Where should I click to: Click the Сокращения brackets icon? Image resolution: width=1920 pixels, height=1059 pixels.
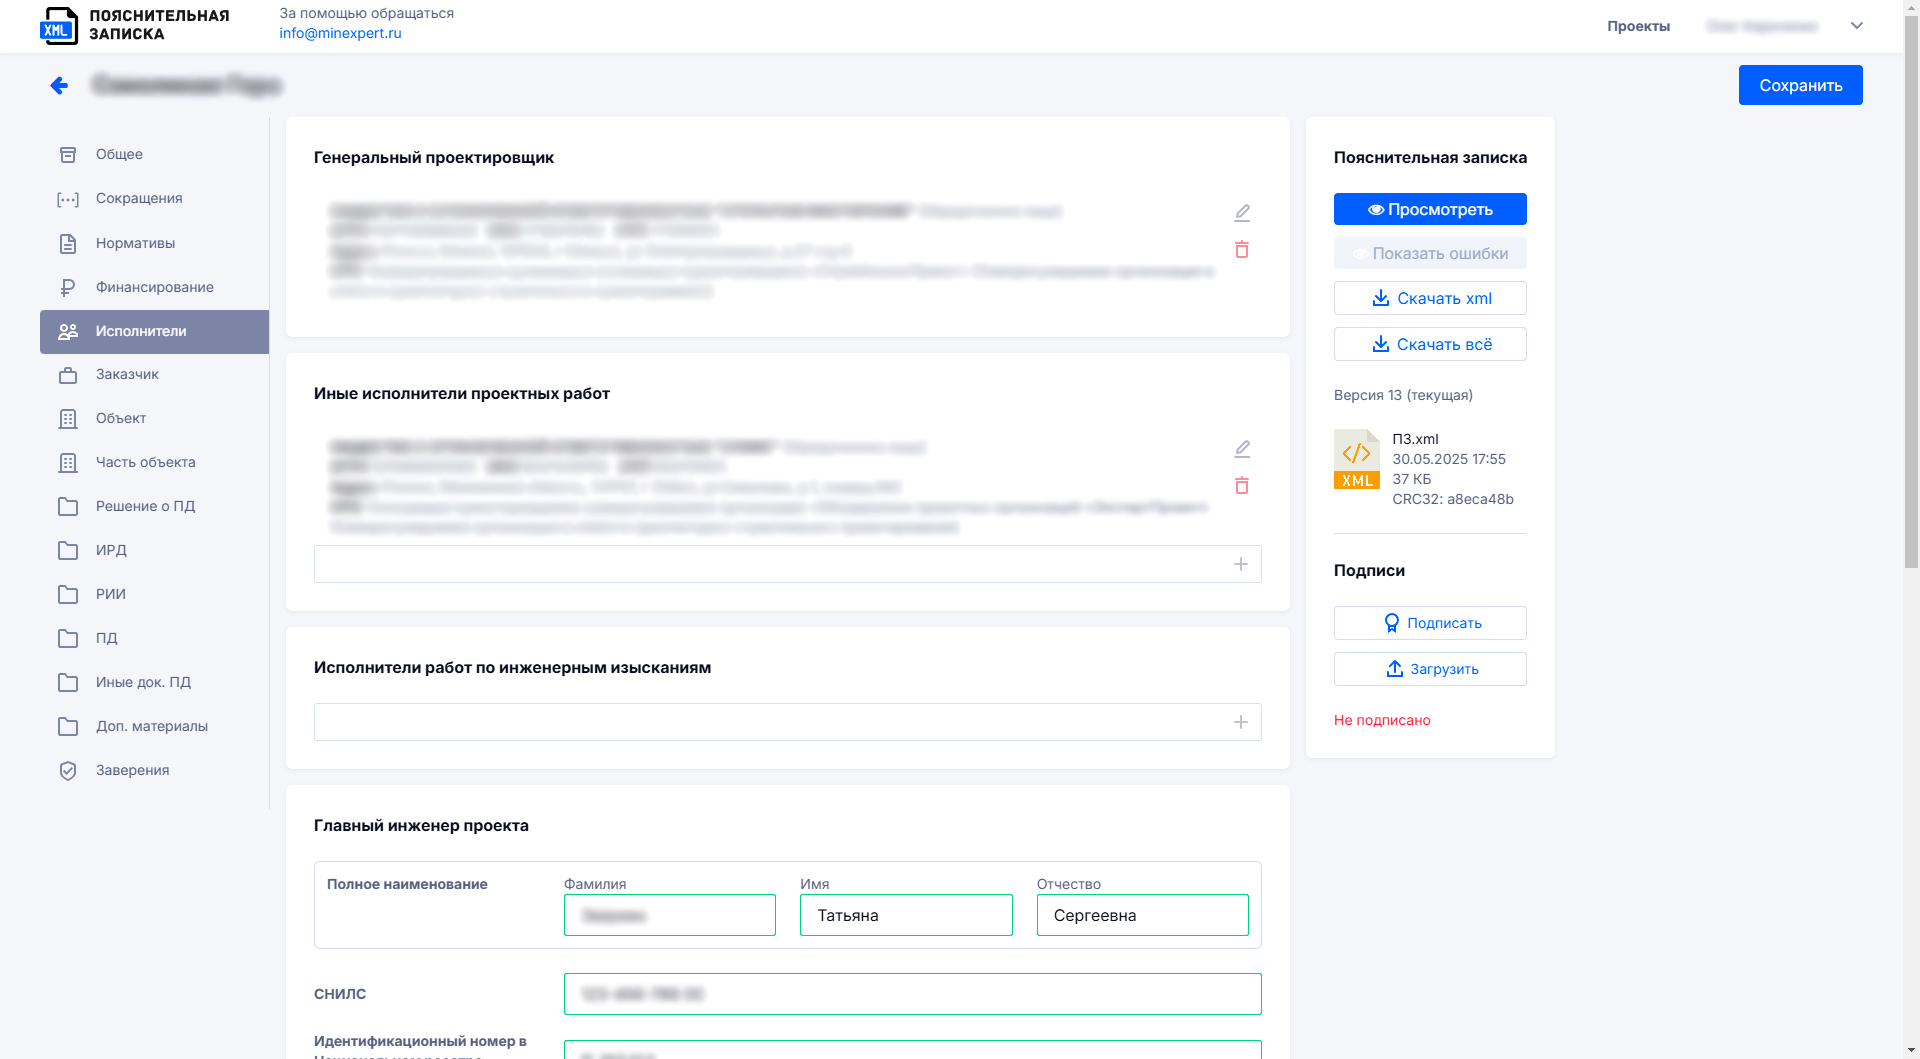pos(68,199)
